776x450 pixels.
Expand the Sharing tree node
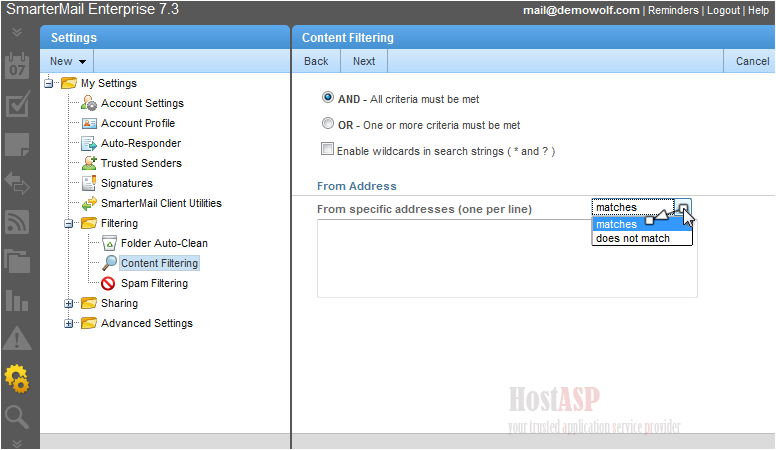click(68, 303)
